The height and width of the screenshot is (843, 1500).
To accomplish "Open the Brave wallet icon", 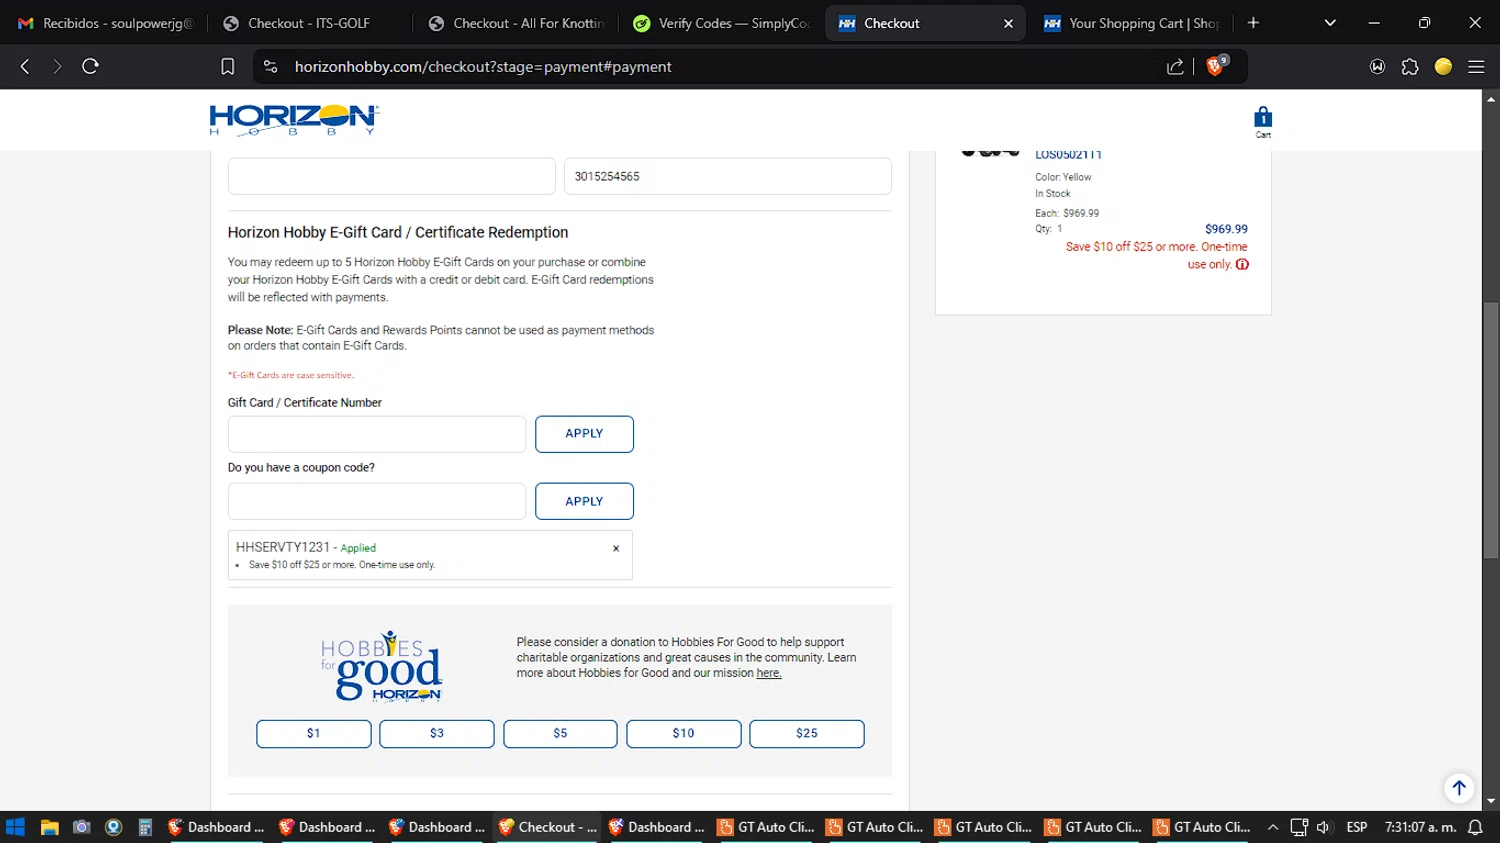I will point(1378,67).
